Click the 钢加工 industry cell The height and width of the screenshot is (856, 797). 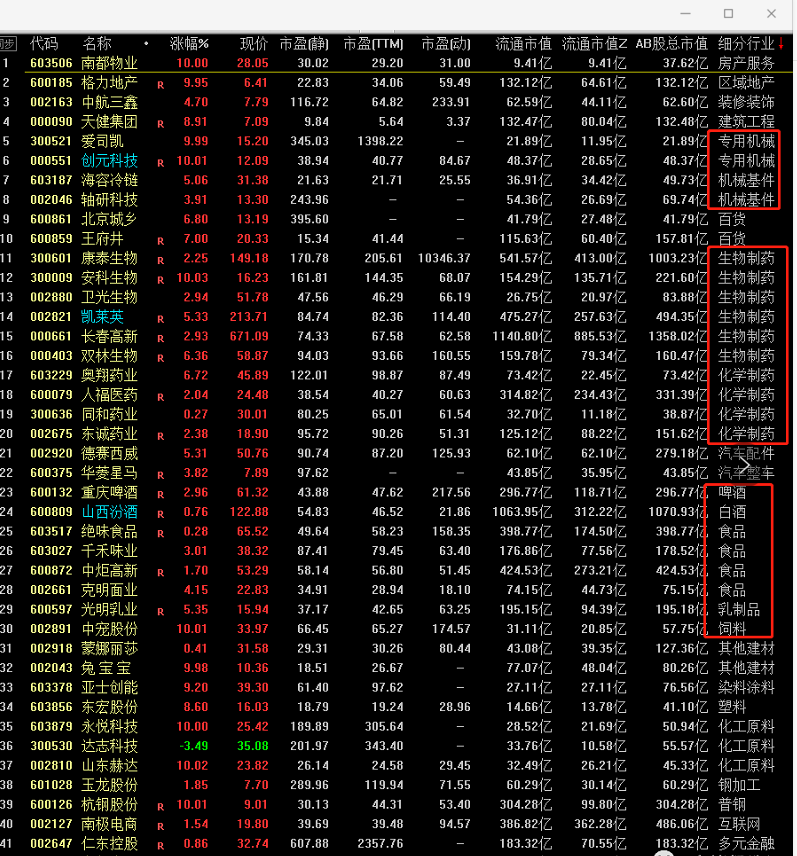(x=739, y=786)
